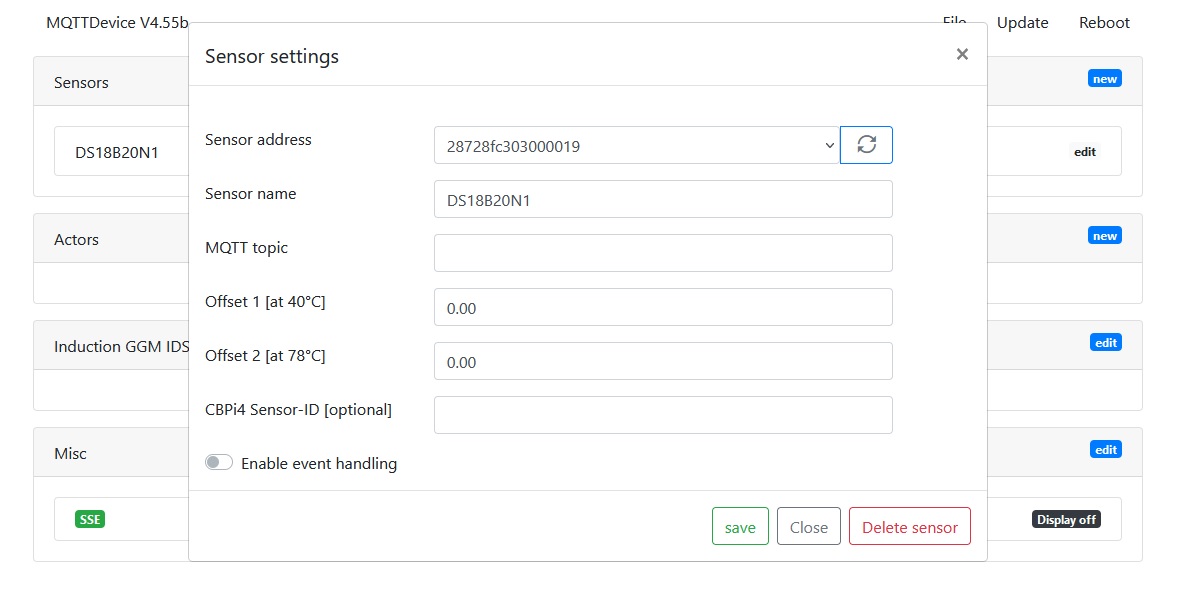Open the Sensor address dropdown
This screenshot has width=1178, height=597.
(636, 145)
